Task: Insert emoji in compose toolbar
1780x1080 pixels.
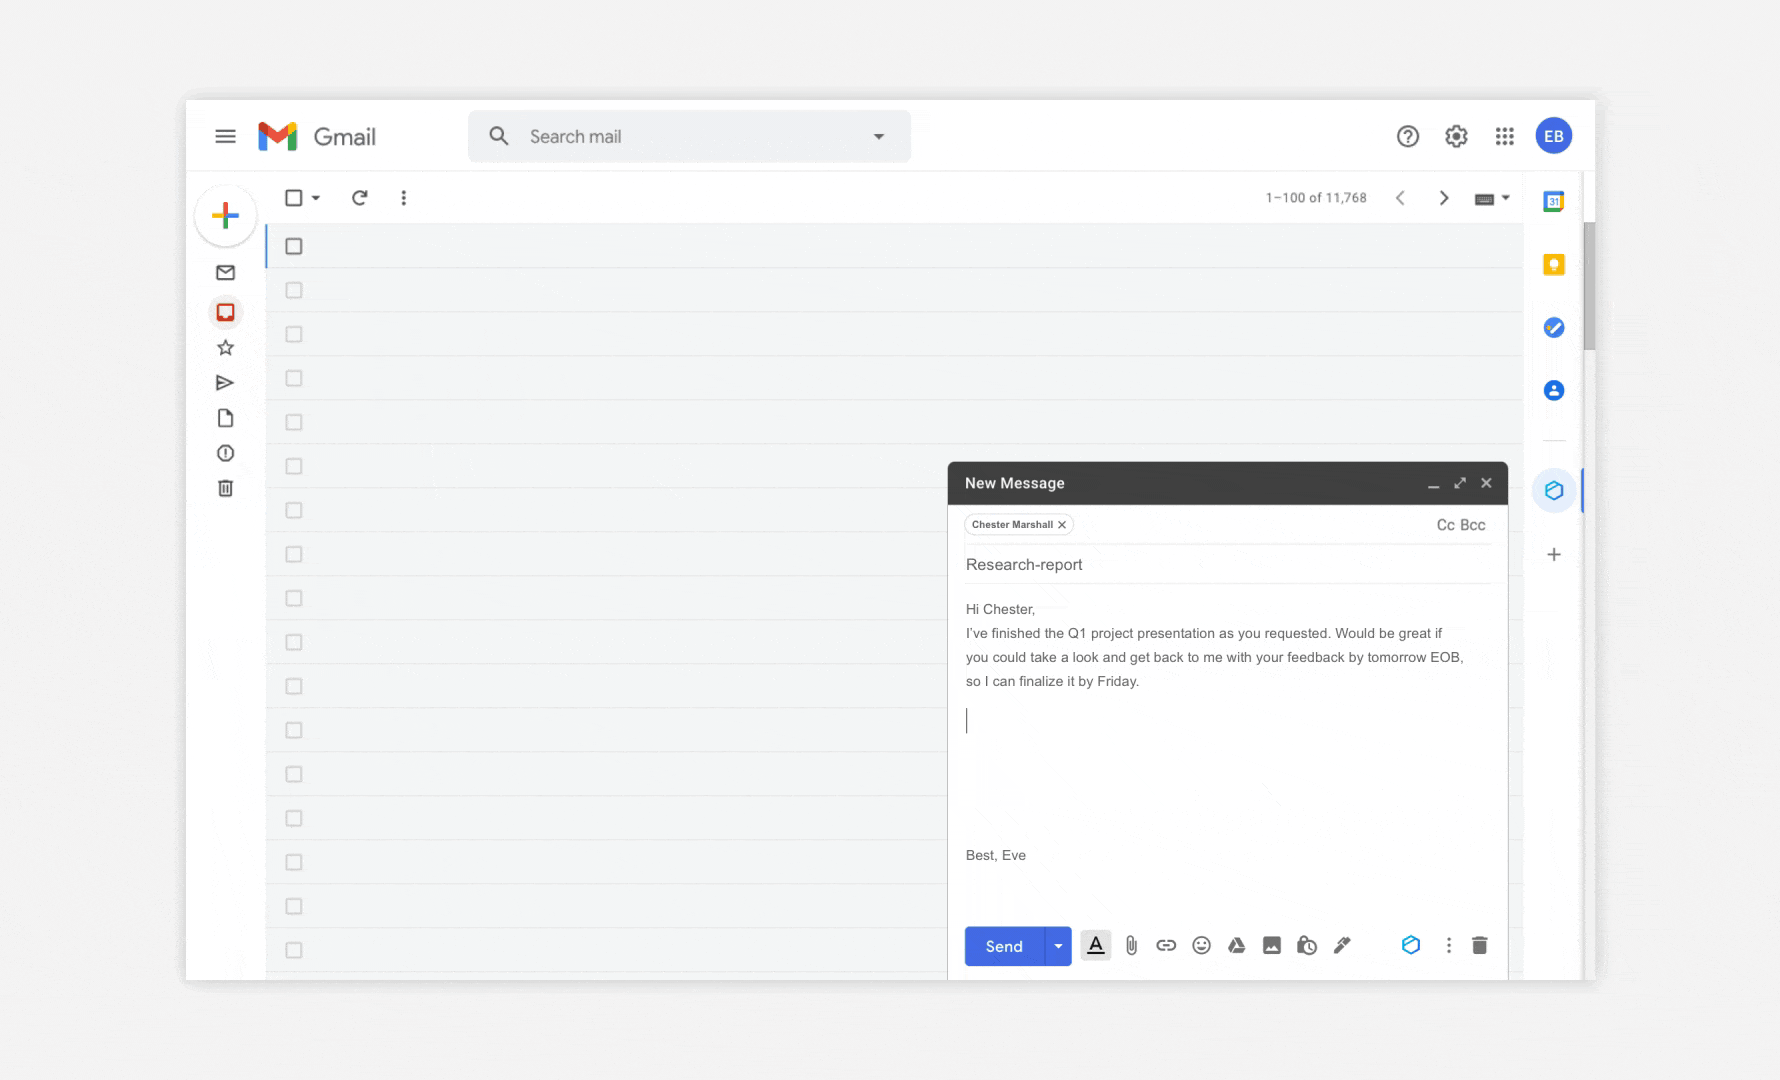Action: click(1201, 945)
